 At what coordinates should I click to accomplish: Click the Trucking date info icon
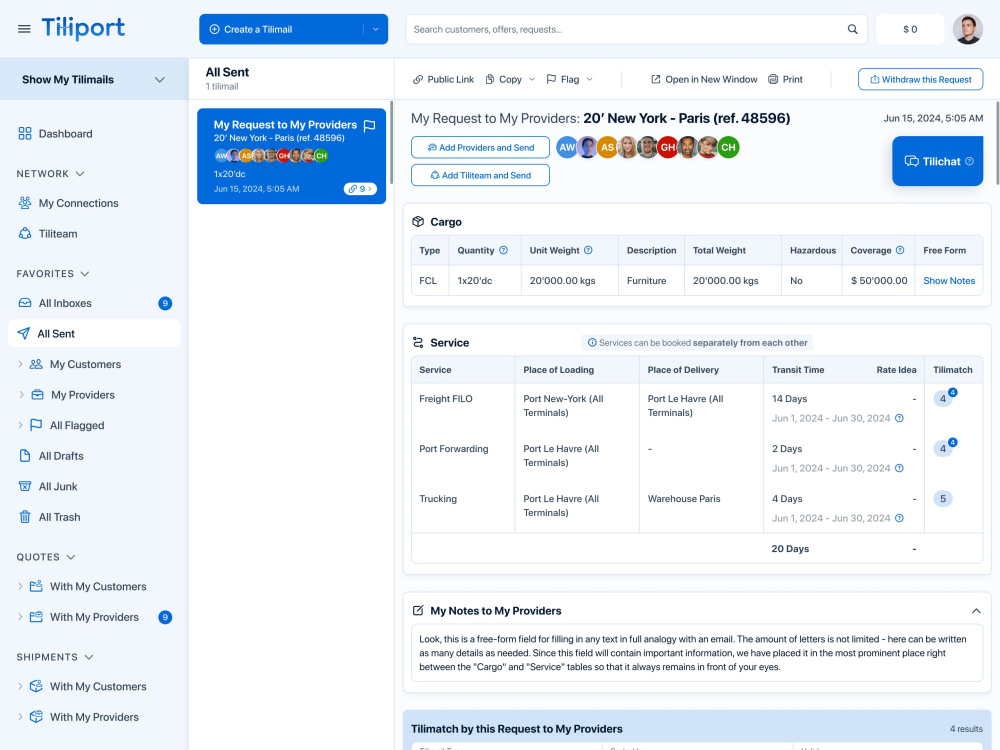click(x=899, y=518)
